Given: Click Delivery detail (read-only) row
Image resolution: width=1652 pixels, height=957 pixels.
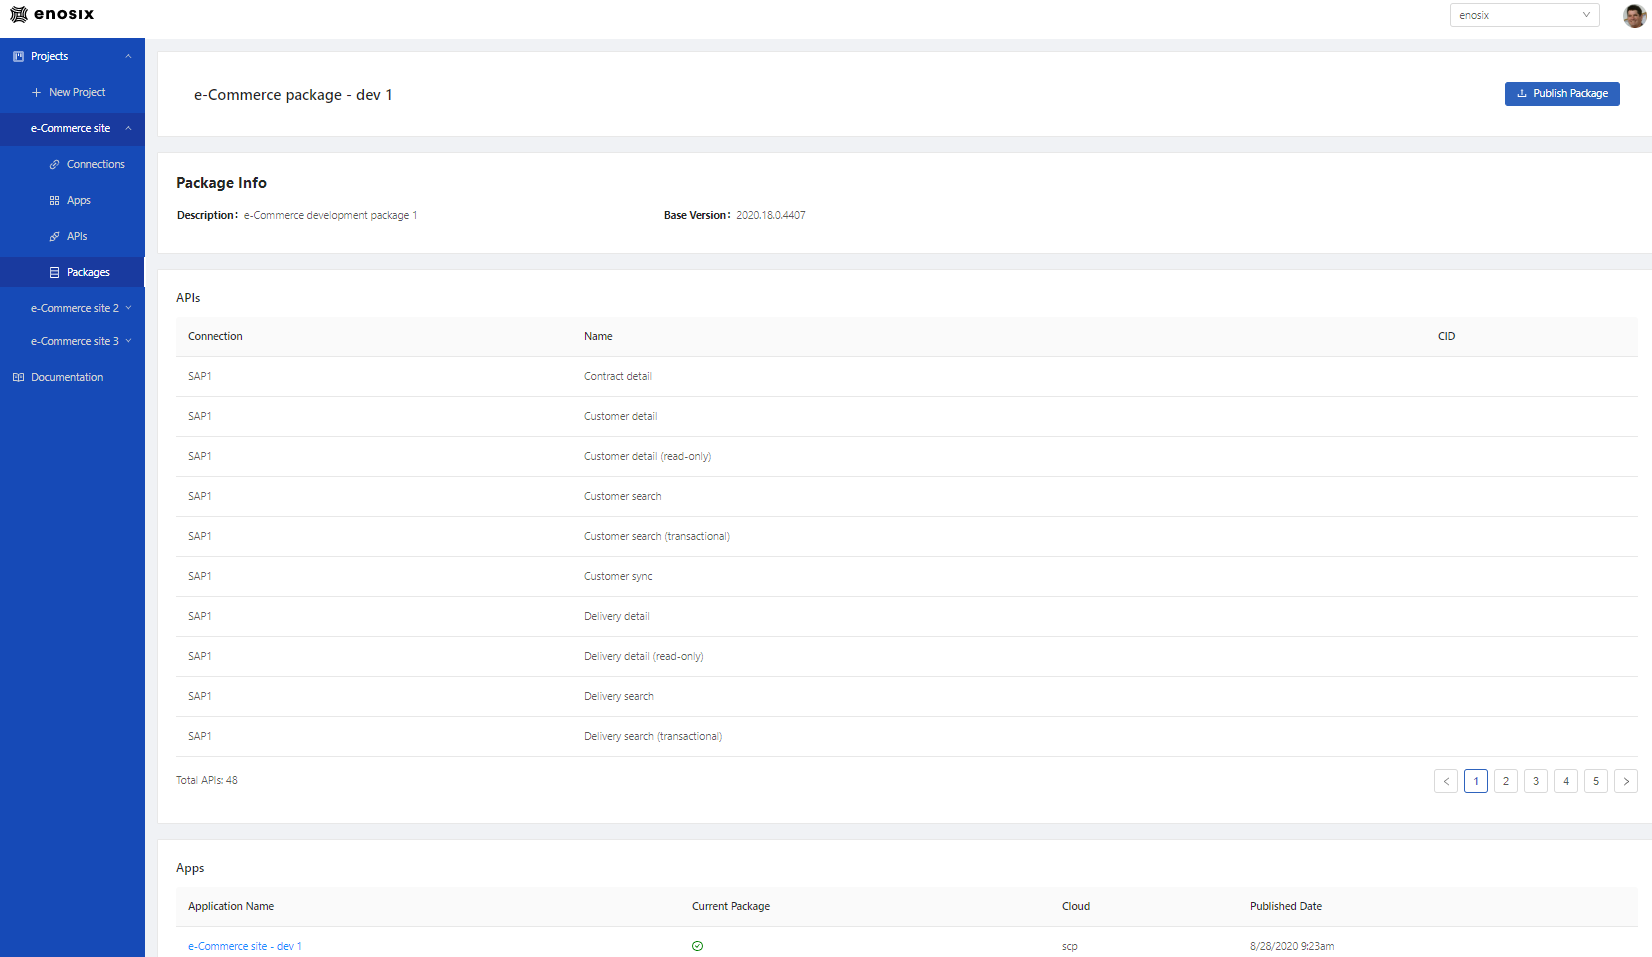Looking at the screenshot, I should coord(907,656).
